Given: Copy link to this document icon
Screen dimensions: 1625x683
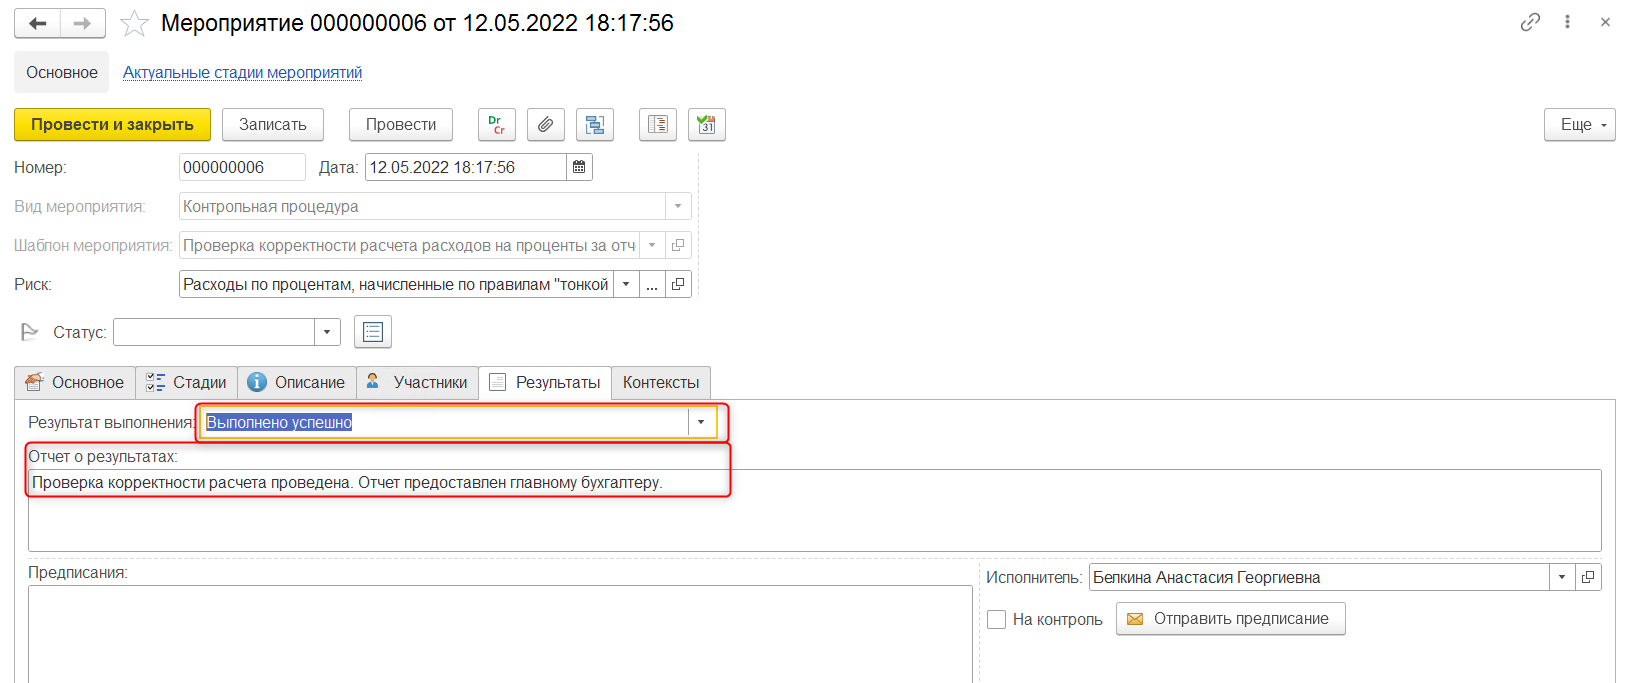Looking at the screenshot, I should [1529, 22].
